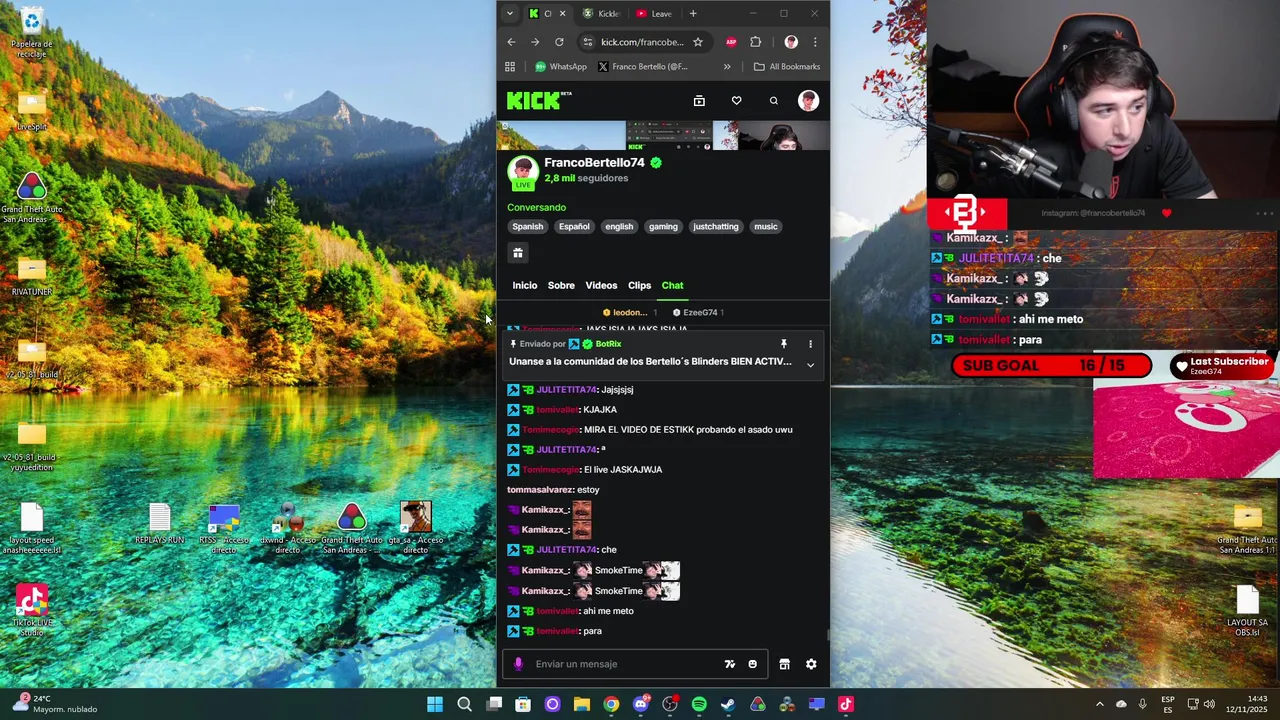The height and width of the screenshot is (720, 1280).
Task: Open a new Chrome tab
Action: click(693, 14)
